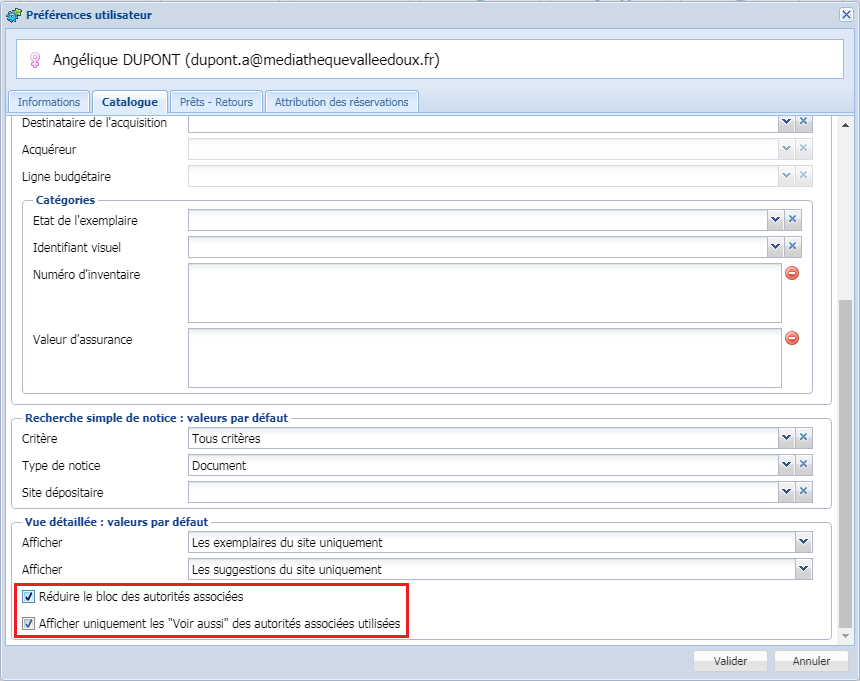
Task: Clear the Type de notice selection with the X icon
Action: pyautogui.click(x=803, y=464)
